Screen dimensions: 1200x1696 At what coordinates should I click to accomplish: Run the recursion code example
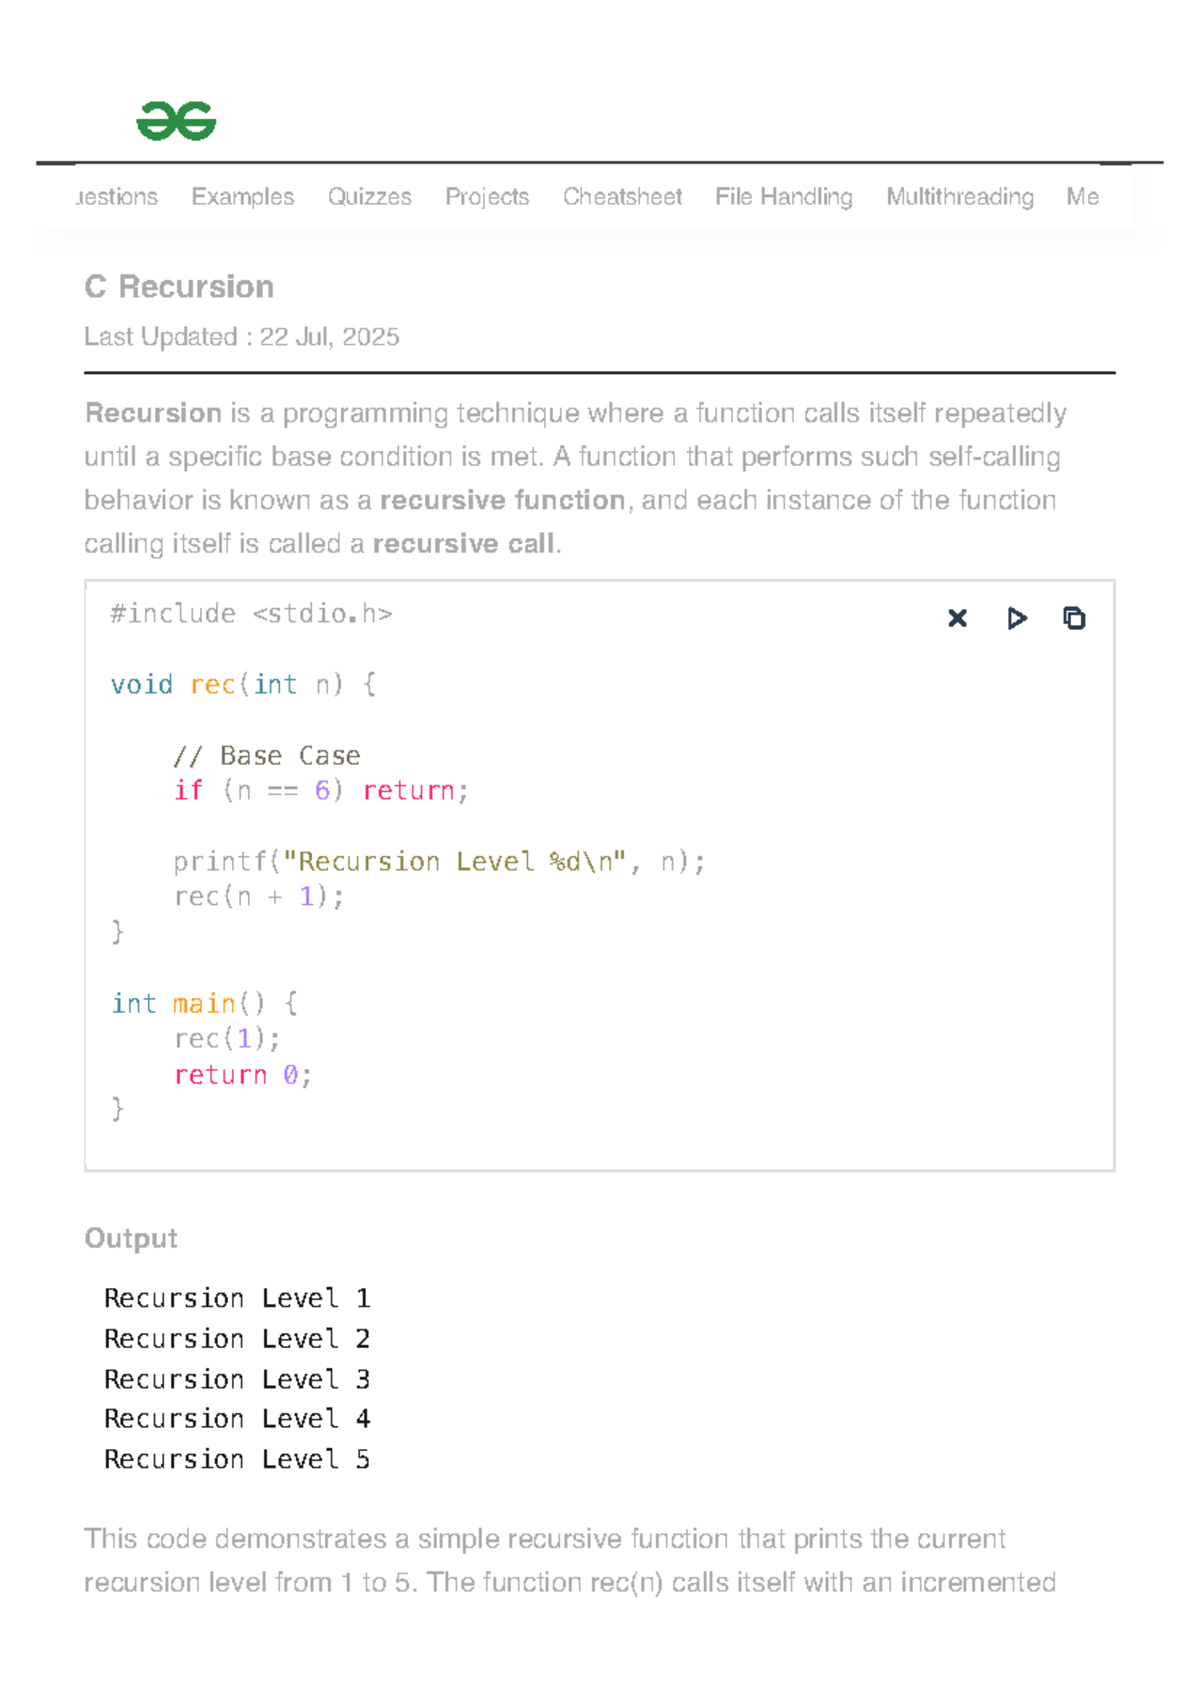[x=1016, y=618]
